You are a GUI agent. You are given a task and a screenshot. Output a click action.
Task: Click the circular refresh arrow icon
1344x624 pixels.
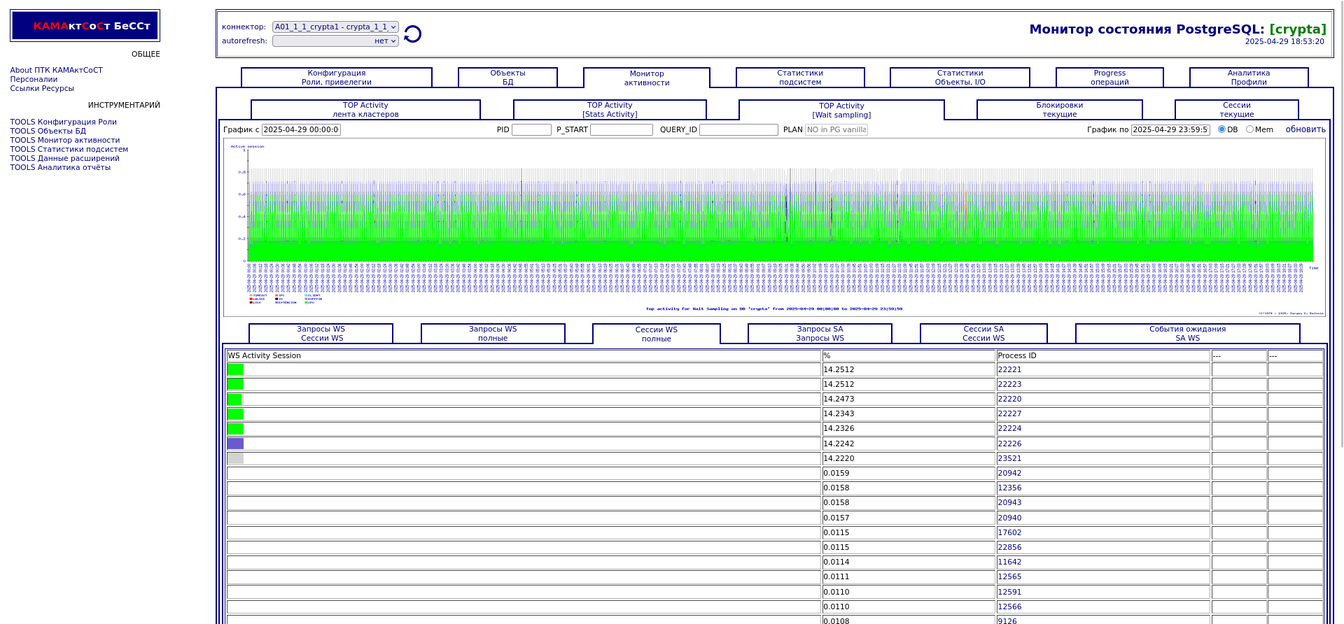[x=412, y=35]
